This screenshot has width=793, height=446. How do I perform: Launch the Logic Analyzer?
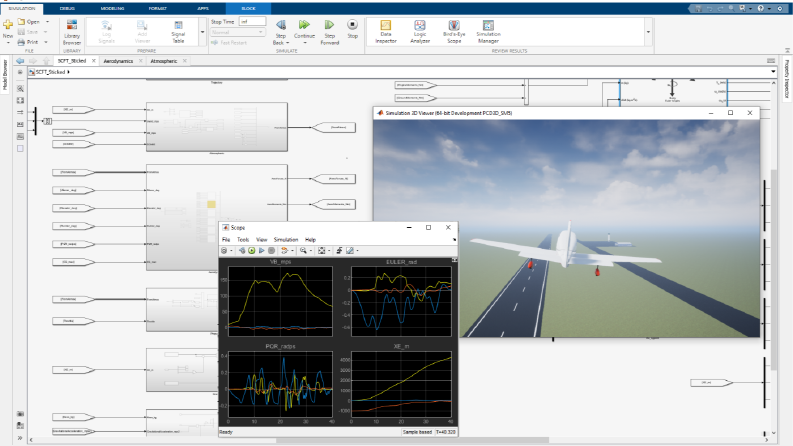[420, 31]
